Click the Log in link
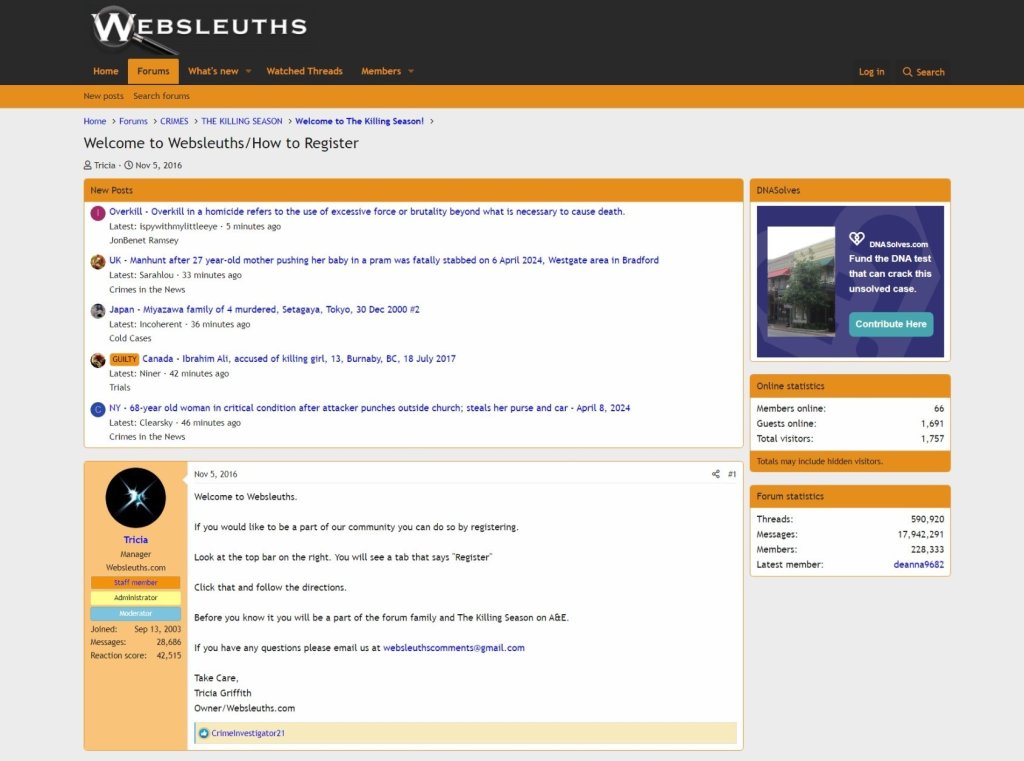1024x761 pixels. click(x=871, y=72)
